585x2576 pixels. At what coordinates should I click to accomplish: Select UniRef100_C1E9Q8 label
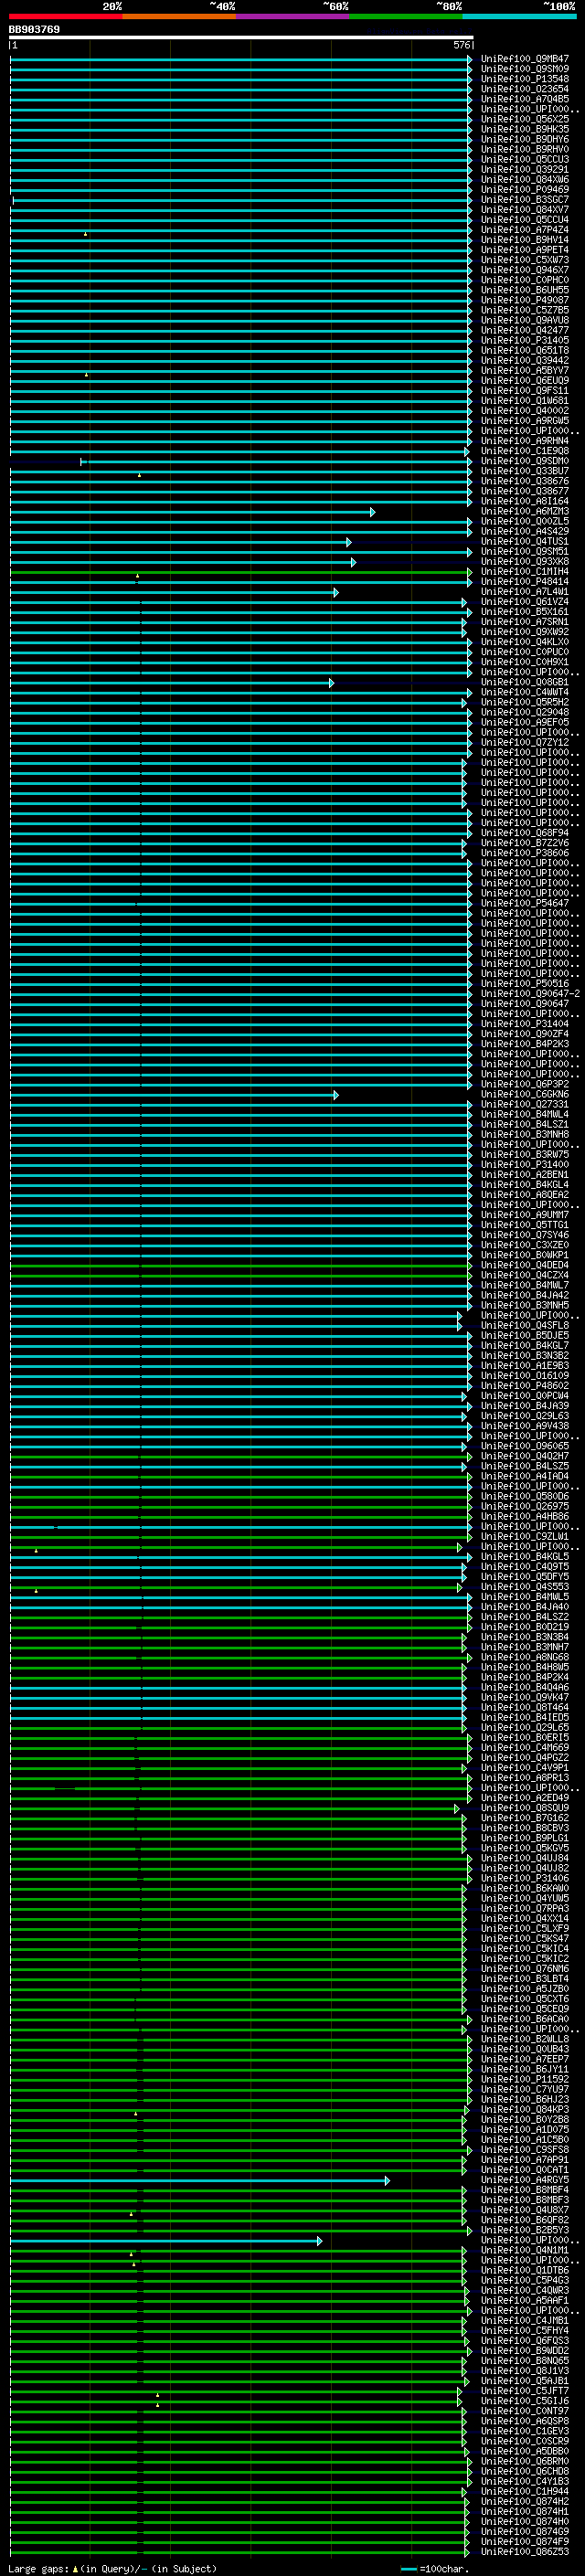pyautogui.click(x=525, y=451)
